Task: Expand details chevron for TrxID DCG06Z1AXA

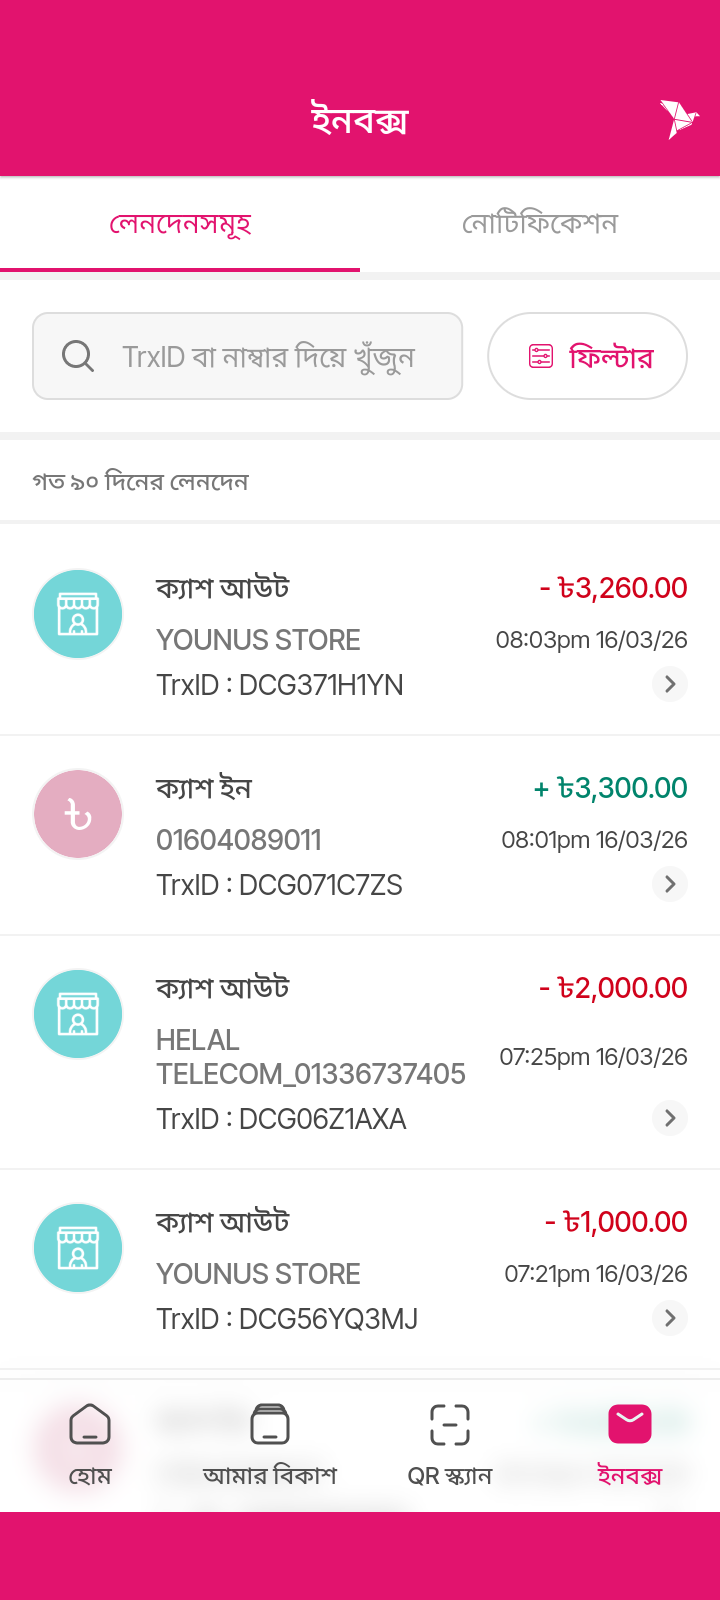Action: (x=670, y=1118)
